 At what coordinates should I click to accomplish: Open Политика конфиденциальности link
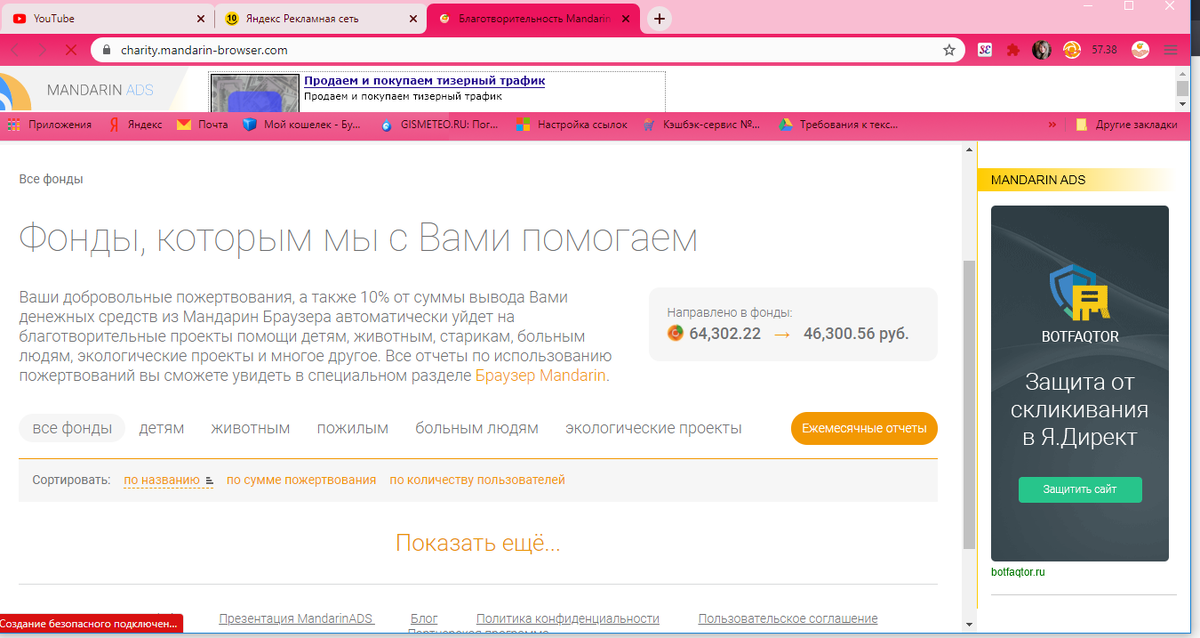tap(568, 619)
